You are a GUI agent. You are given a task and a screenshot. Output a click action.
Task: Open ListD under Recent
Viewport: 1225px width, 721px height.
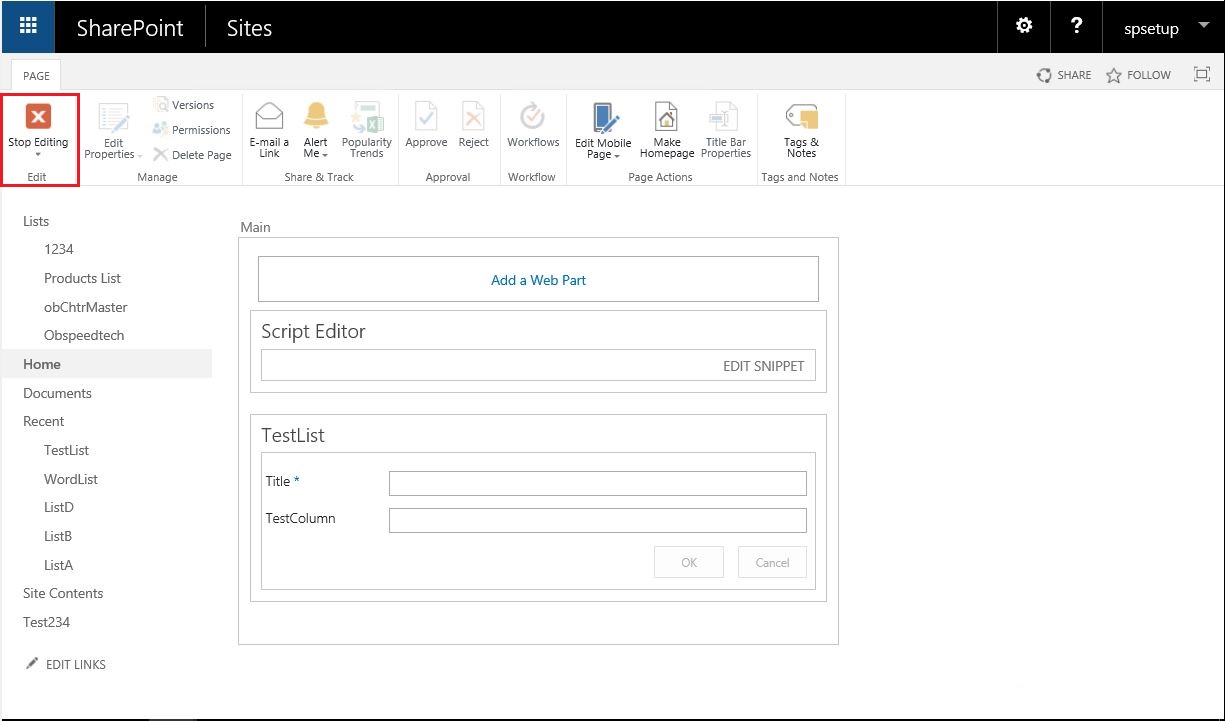59,507
